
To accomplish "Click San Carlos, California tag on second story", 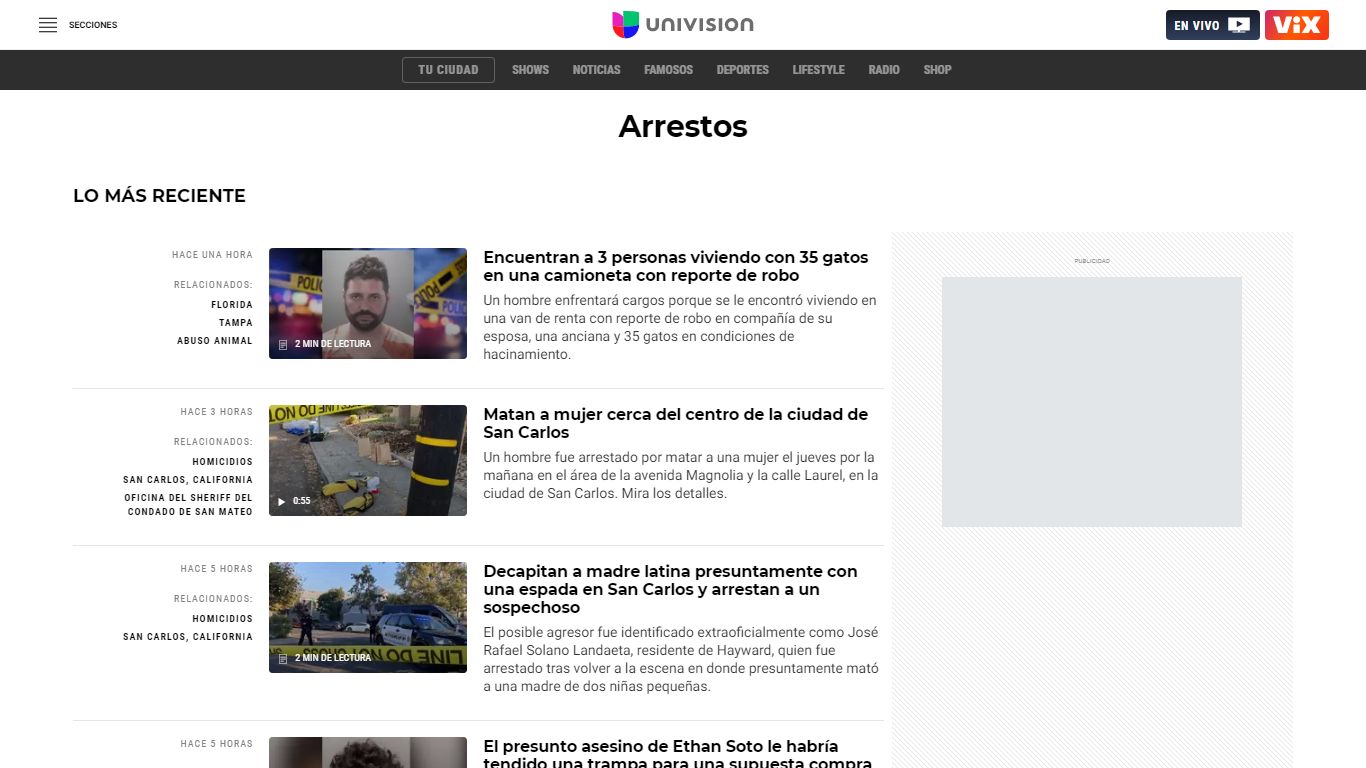I will tap(188, 480).
